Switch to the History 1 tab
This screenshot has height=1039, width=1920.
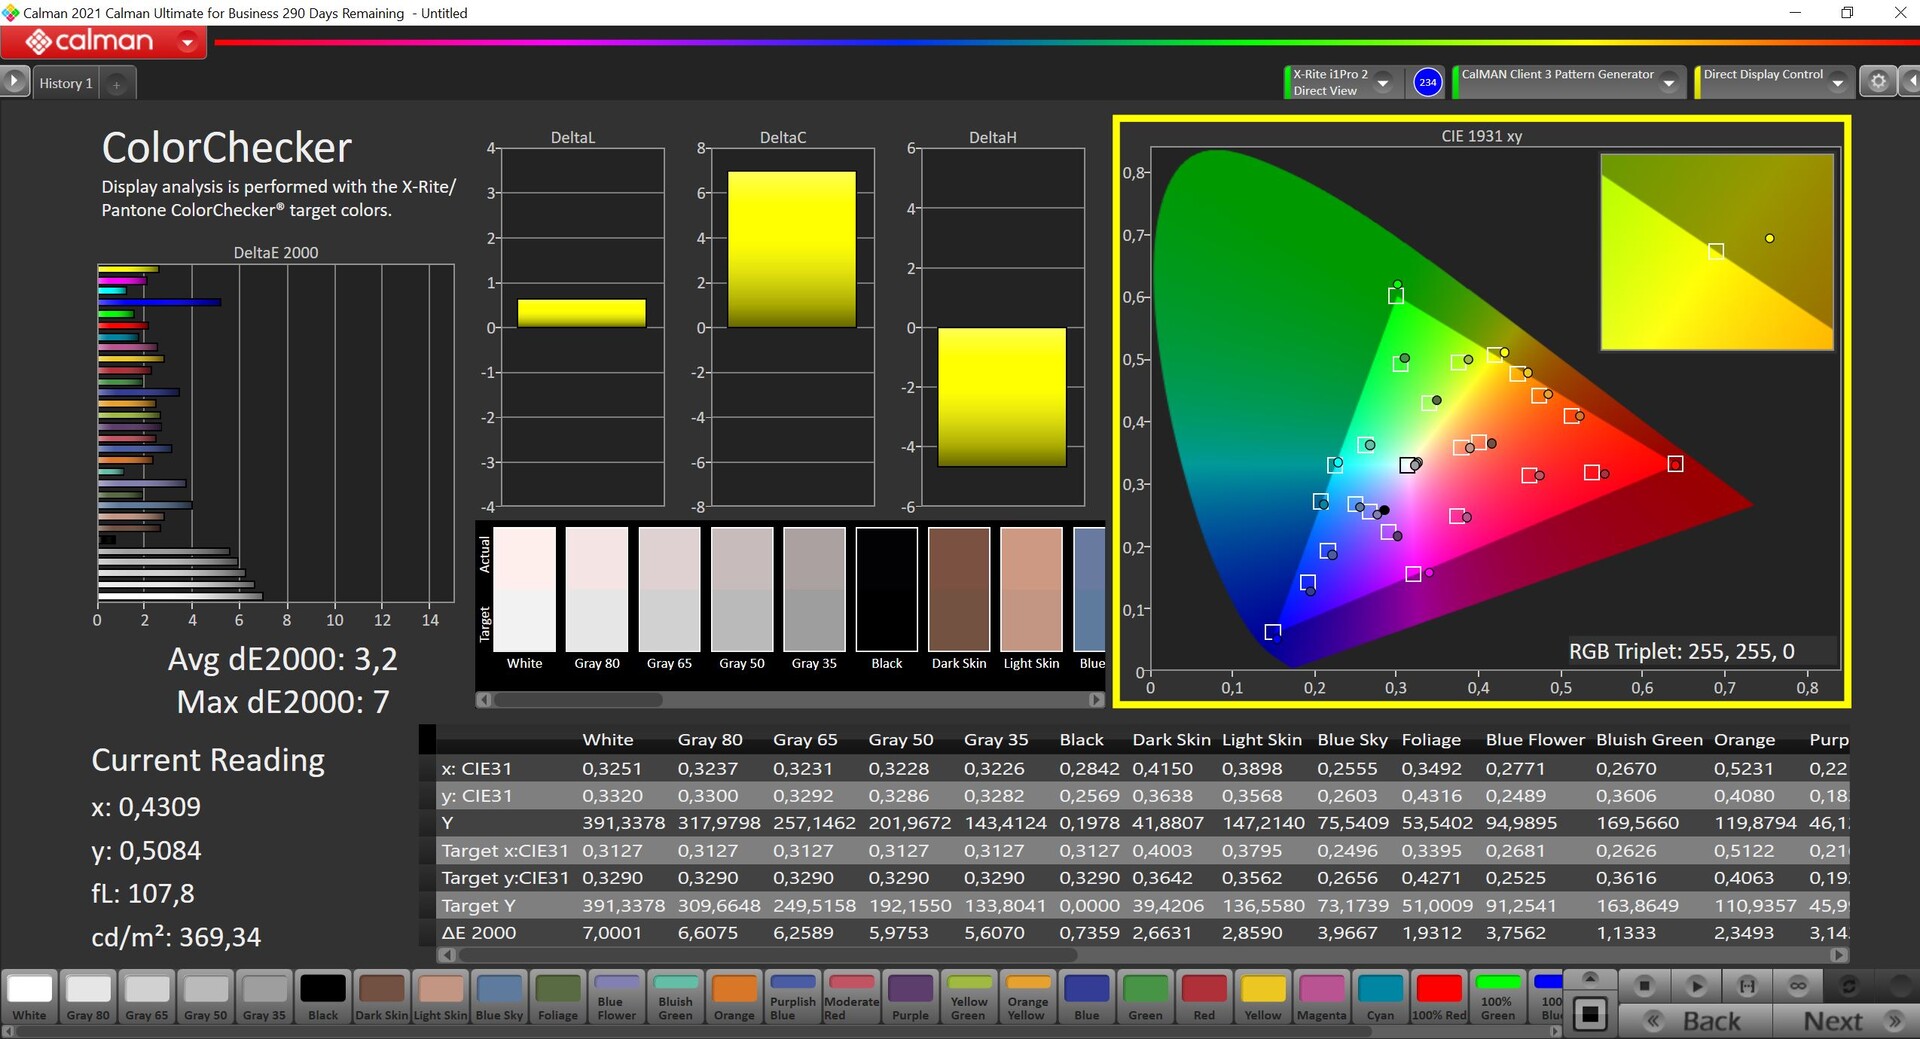(x=66, y=83)
